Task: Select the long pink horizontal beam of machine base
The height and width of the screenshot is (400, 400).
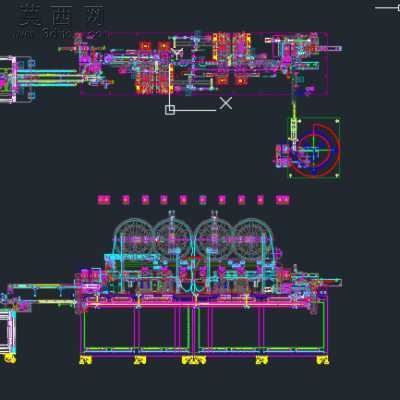Action: (x=197, y=304)
